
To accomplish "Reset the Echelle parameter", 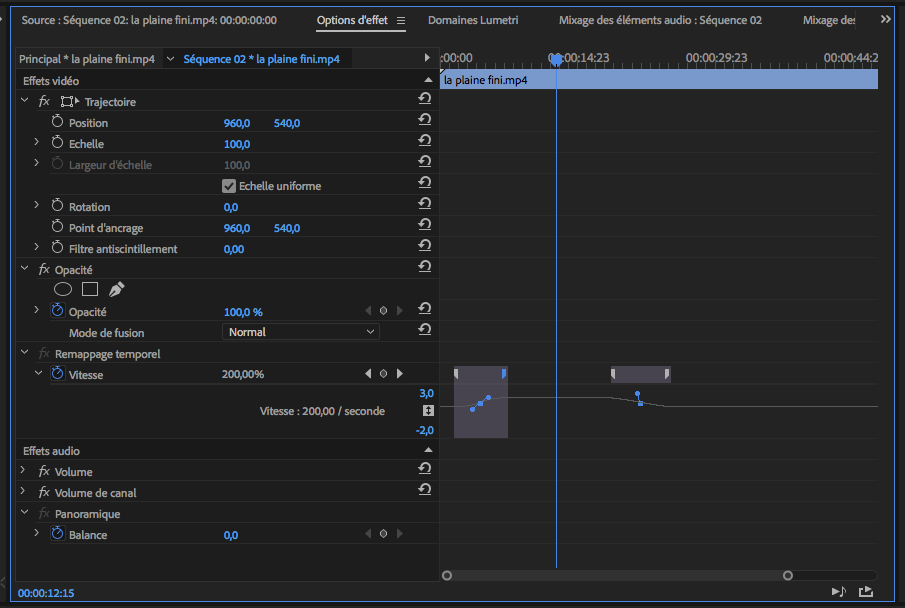I will pos(425,140).
